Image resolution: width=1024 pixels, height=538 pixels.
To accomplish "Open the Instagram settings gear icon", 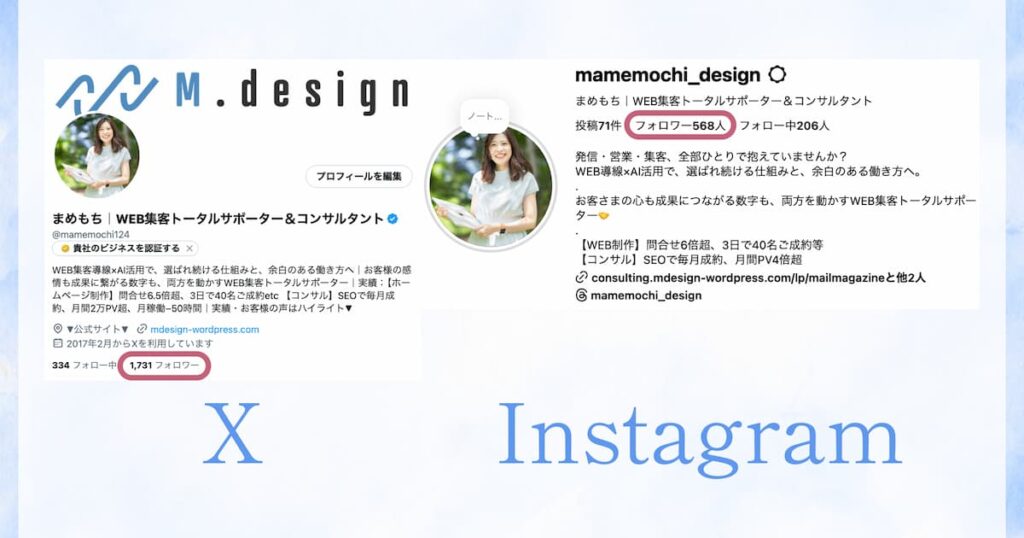I will point(776,74).
